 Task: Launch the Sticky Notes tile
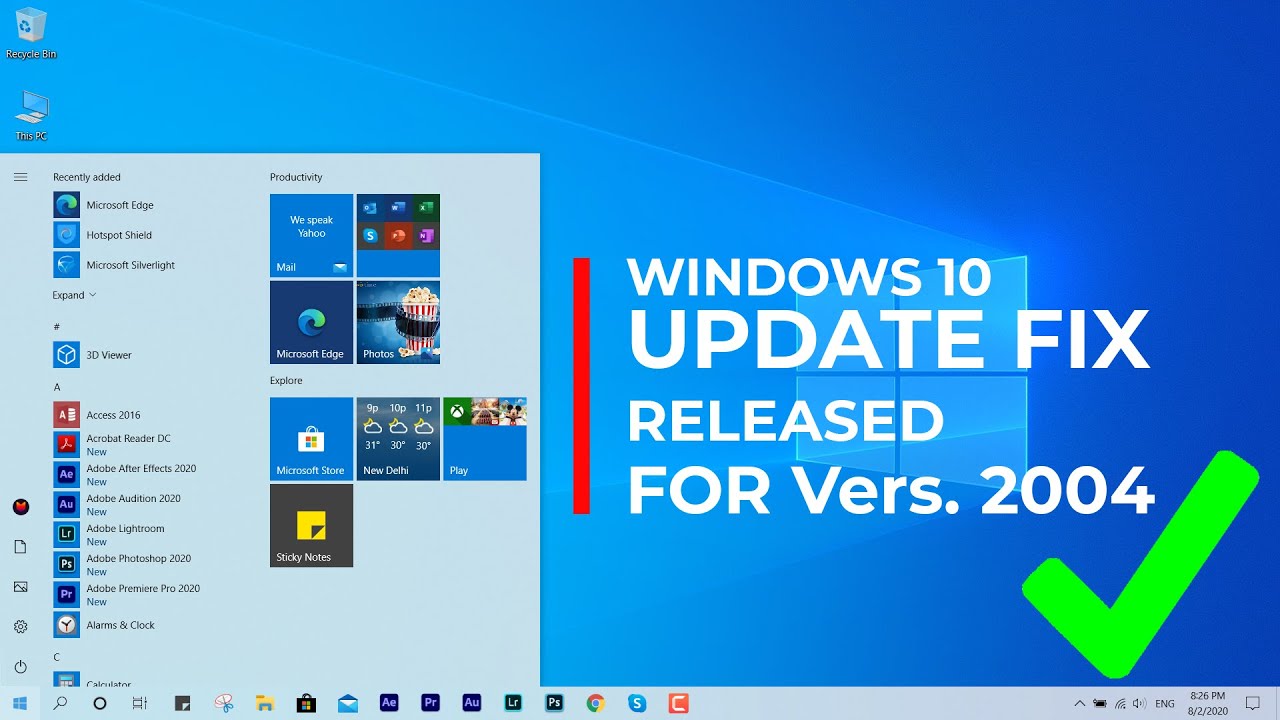click(x=311, y=526)
